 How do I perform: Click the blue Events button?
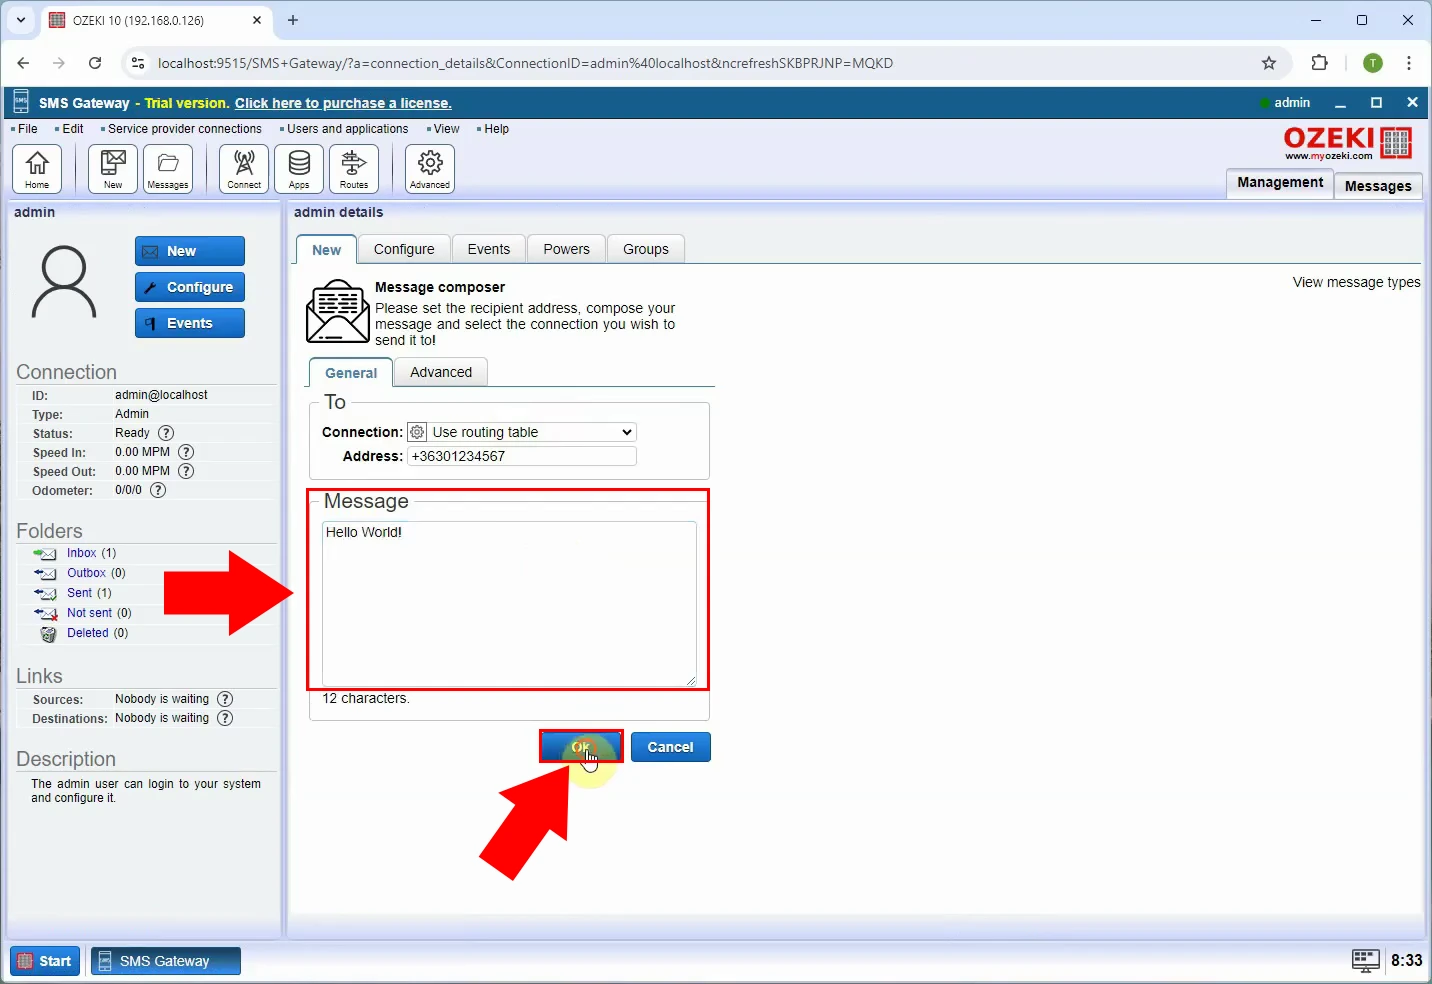[x=190, y=323]
